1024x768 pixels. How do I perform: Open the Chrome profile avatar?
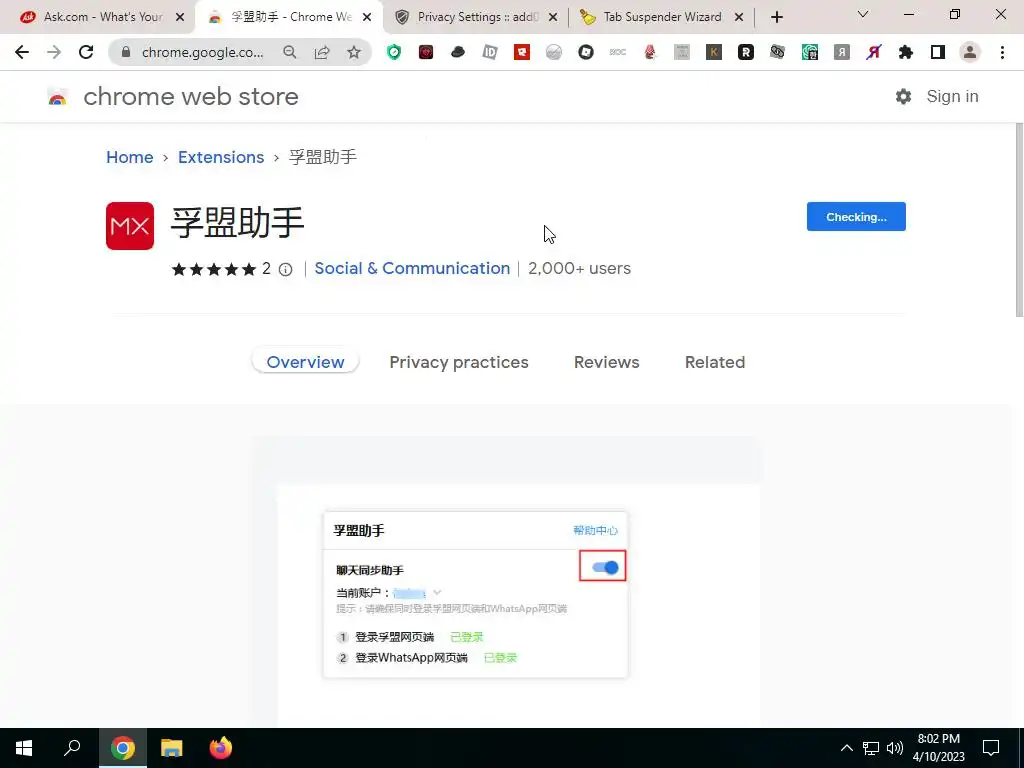(970, 52)
